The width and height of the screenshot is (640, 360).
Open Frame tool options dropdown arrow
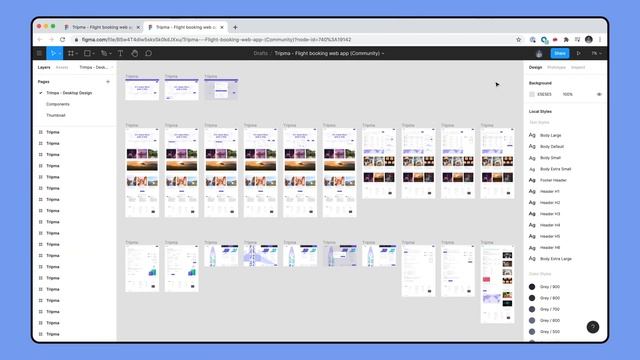click(x=77, y=53)
